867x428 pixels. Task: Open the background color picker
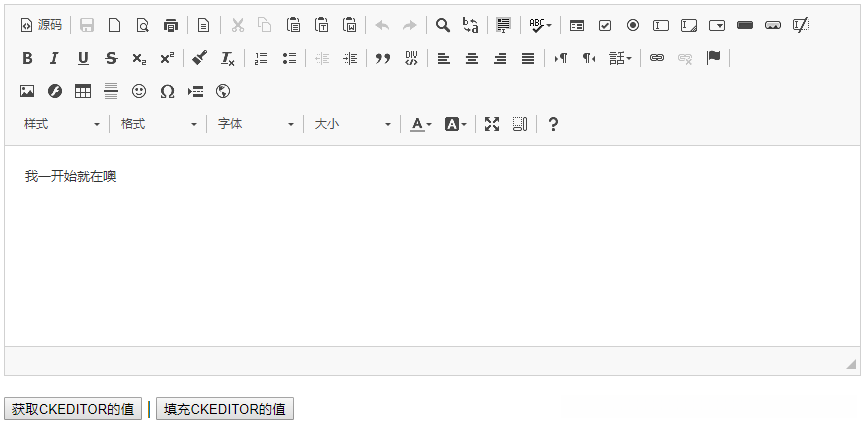pyautogui.click(x=456, y=124)
